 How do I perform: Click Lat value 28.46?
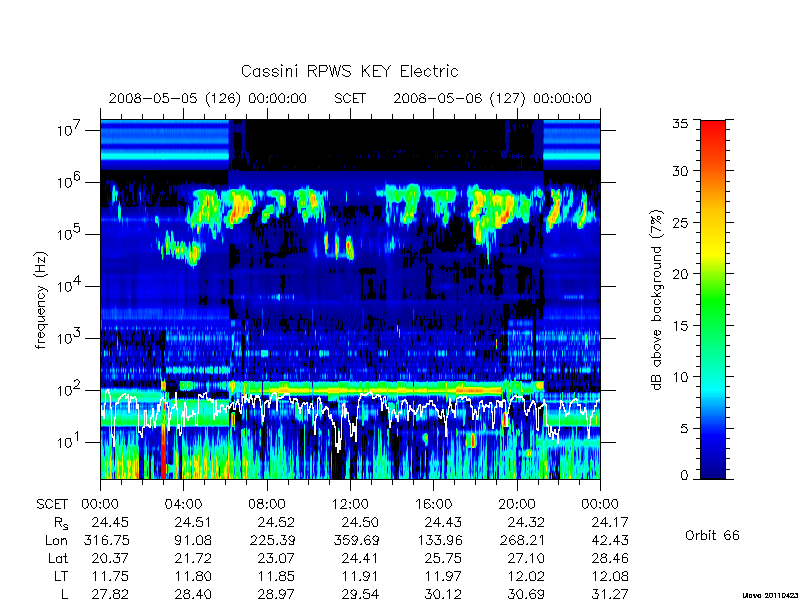coord(609,559)
